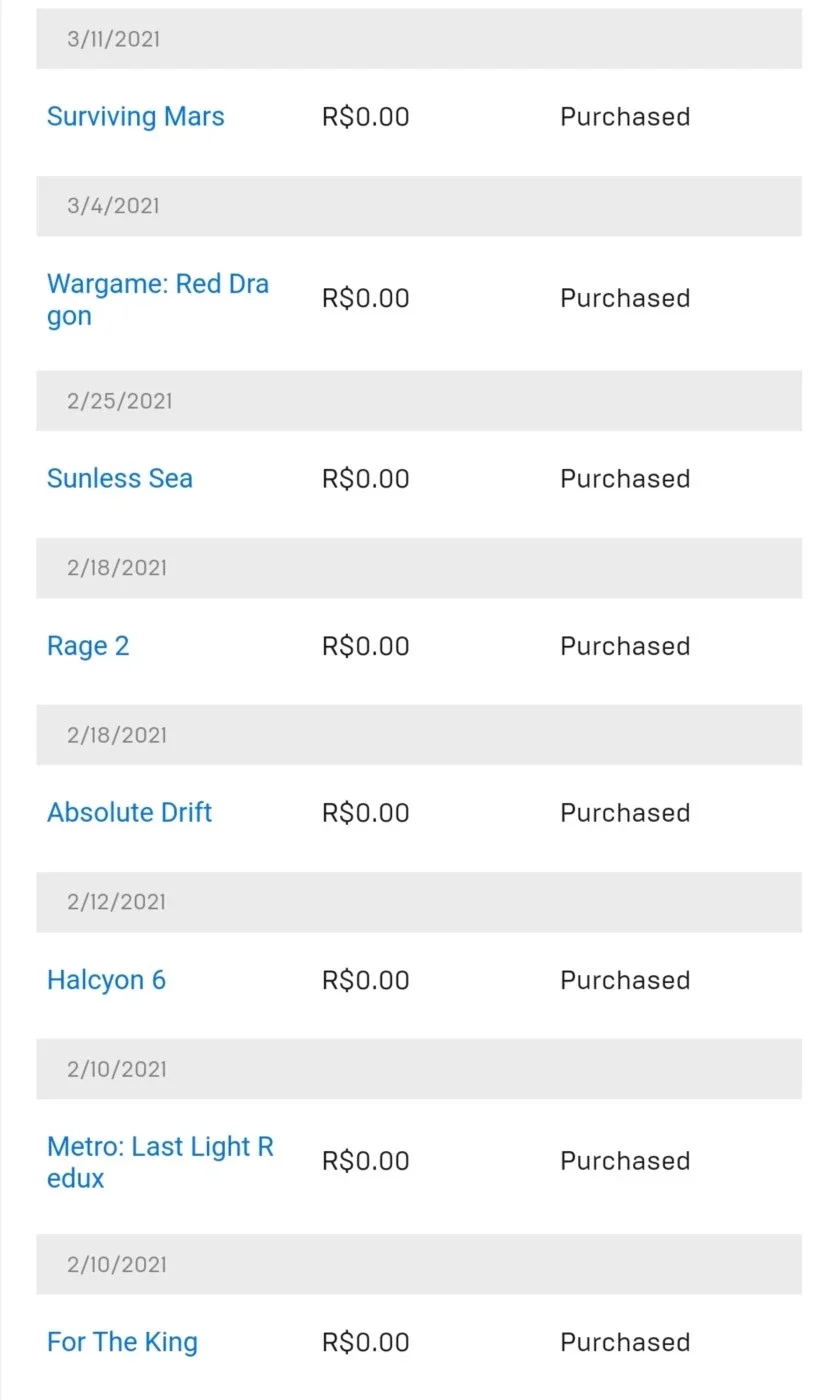837x1400 pixels.
Task: Open the Sunless Sea link
Action: coord(119,479)
